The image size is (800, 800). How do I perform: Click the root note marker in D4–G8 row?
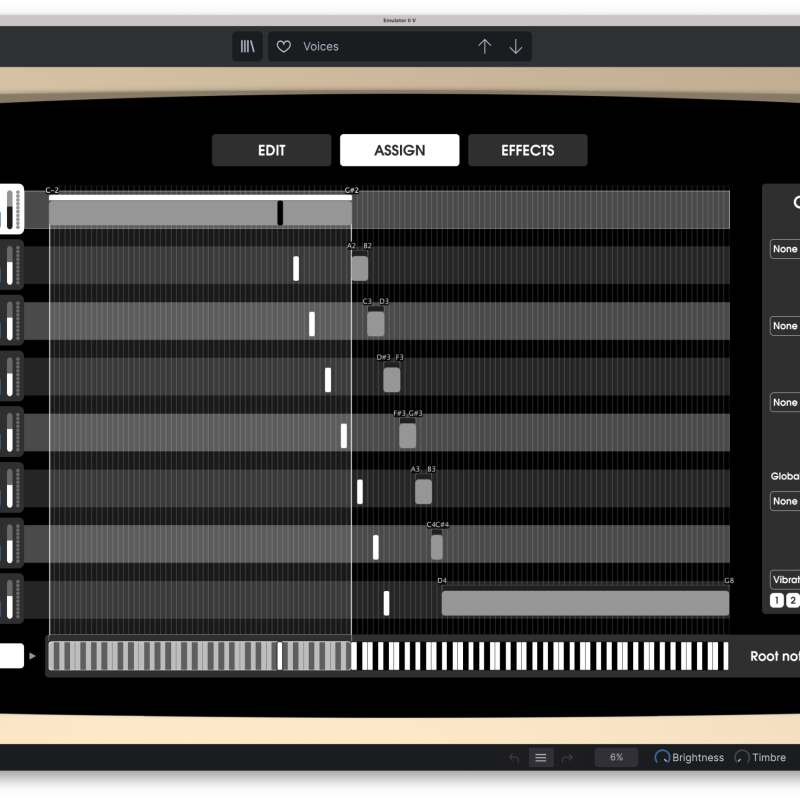[386, 603]
